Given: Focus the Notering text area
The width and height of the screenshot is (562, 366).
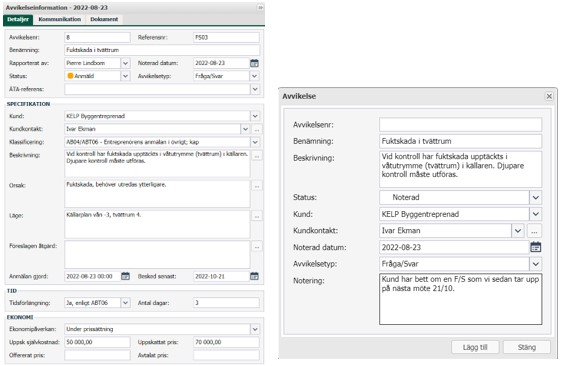Looking at the screenshot, I should pos(461,299).
